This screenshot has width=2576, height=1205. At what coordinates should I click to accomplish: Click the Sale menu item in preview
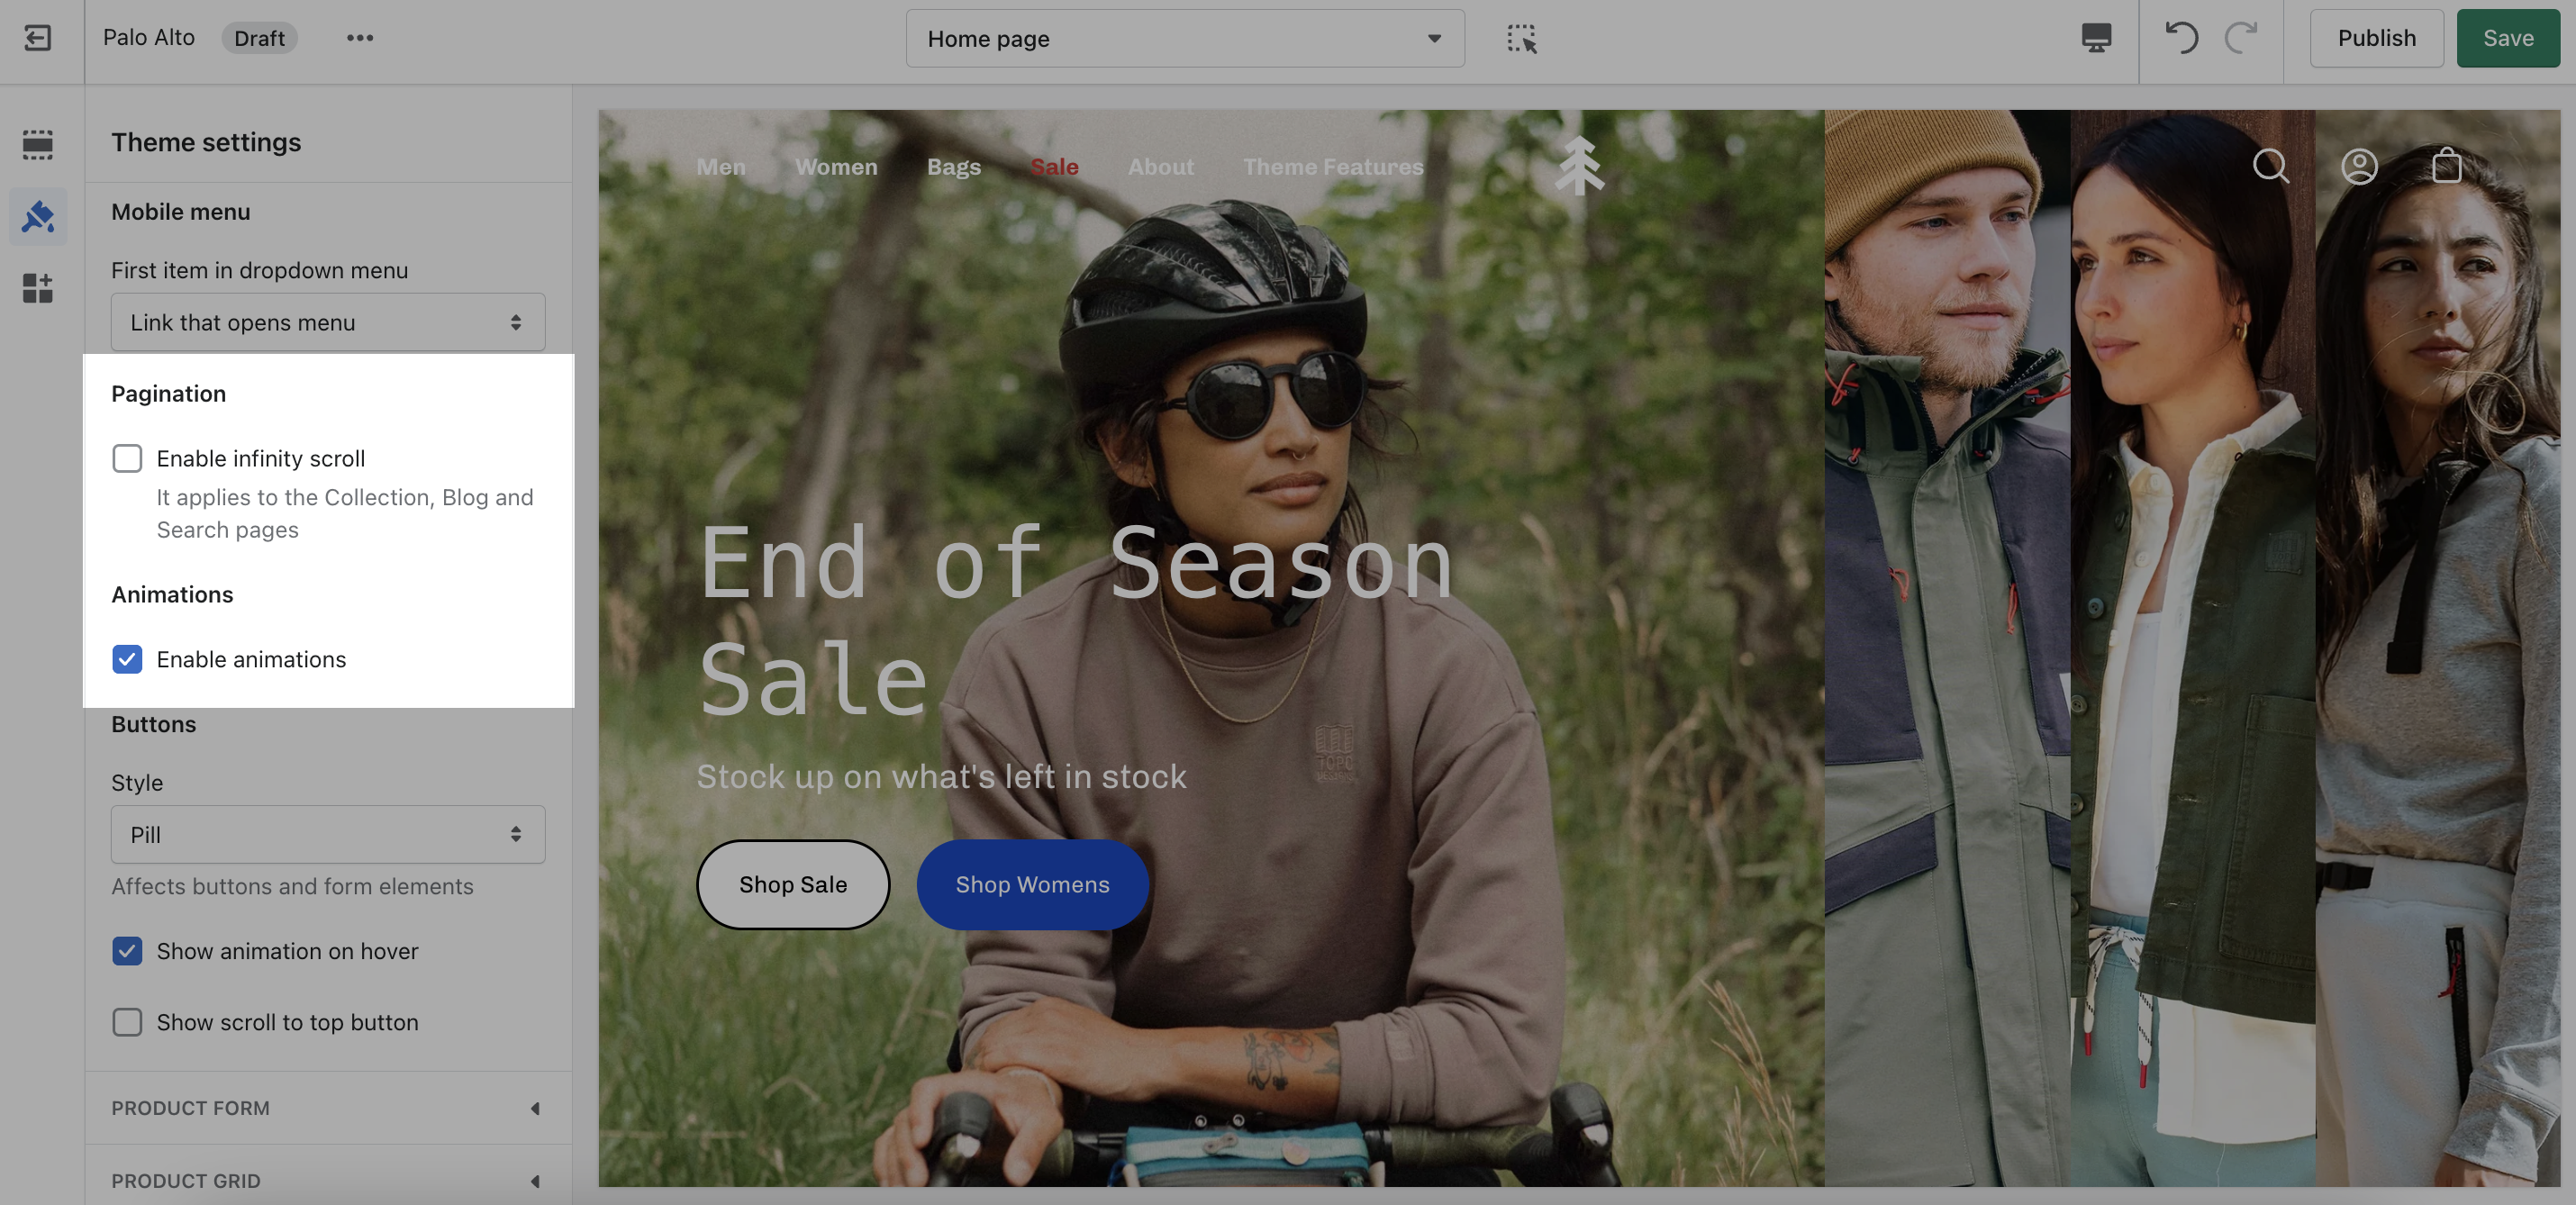click(x=1054, y=167)
